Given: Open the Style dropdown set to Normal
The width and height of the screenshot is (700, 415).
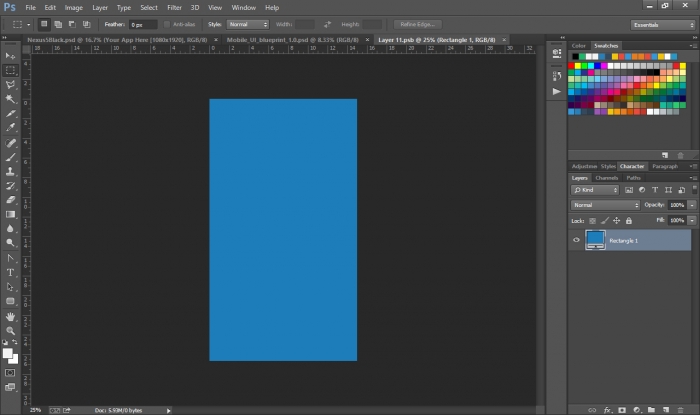Looking at the screenshot, I should [x=248, y=24].
